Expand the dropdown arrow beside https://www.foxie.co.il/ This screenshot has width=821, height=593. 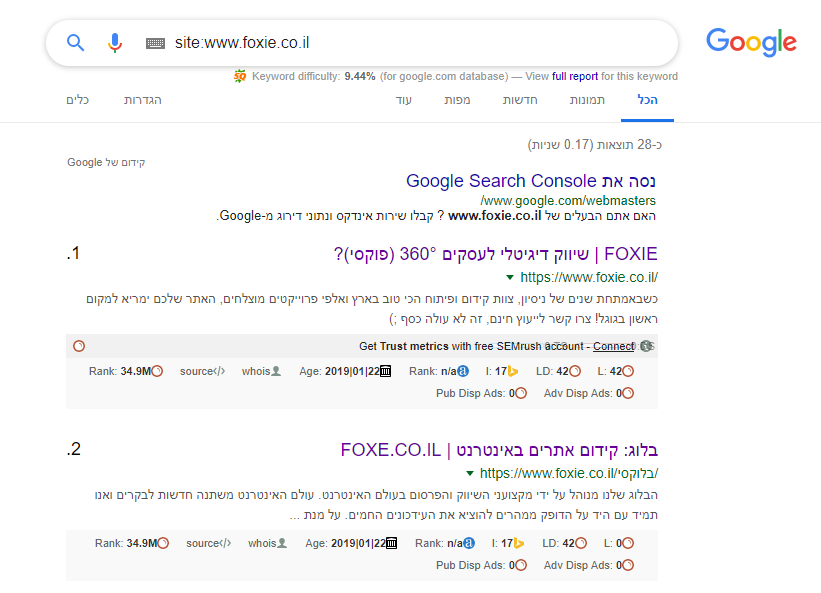[510, 277]
